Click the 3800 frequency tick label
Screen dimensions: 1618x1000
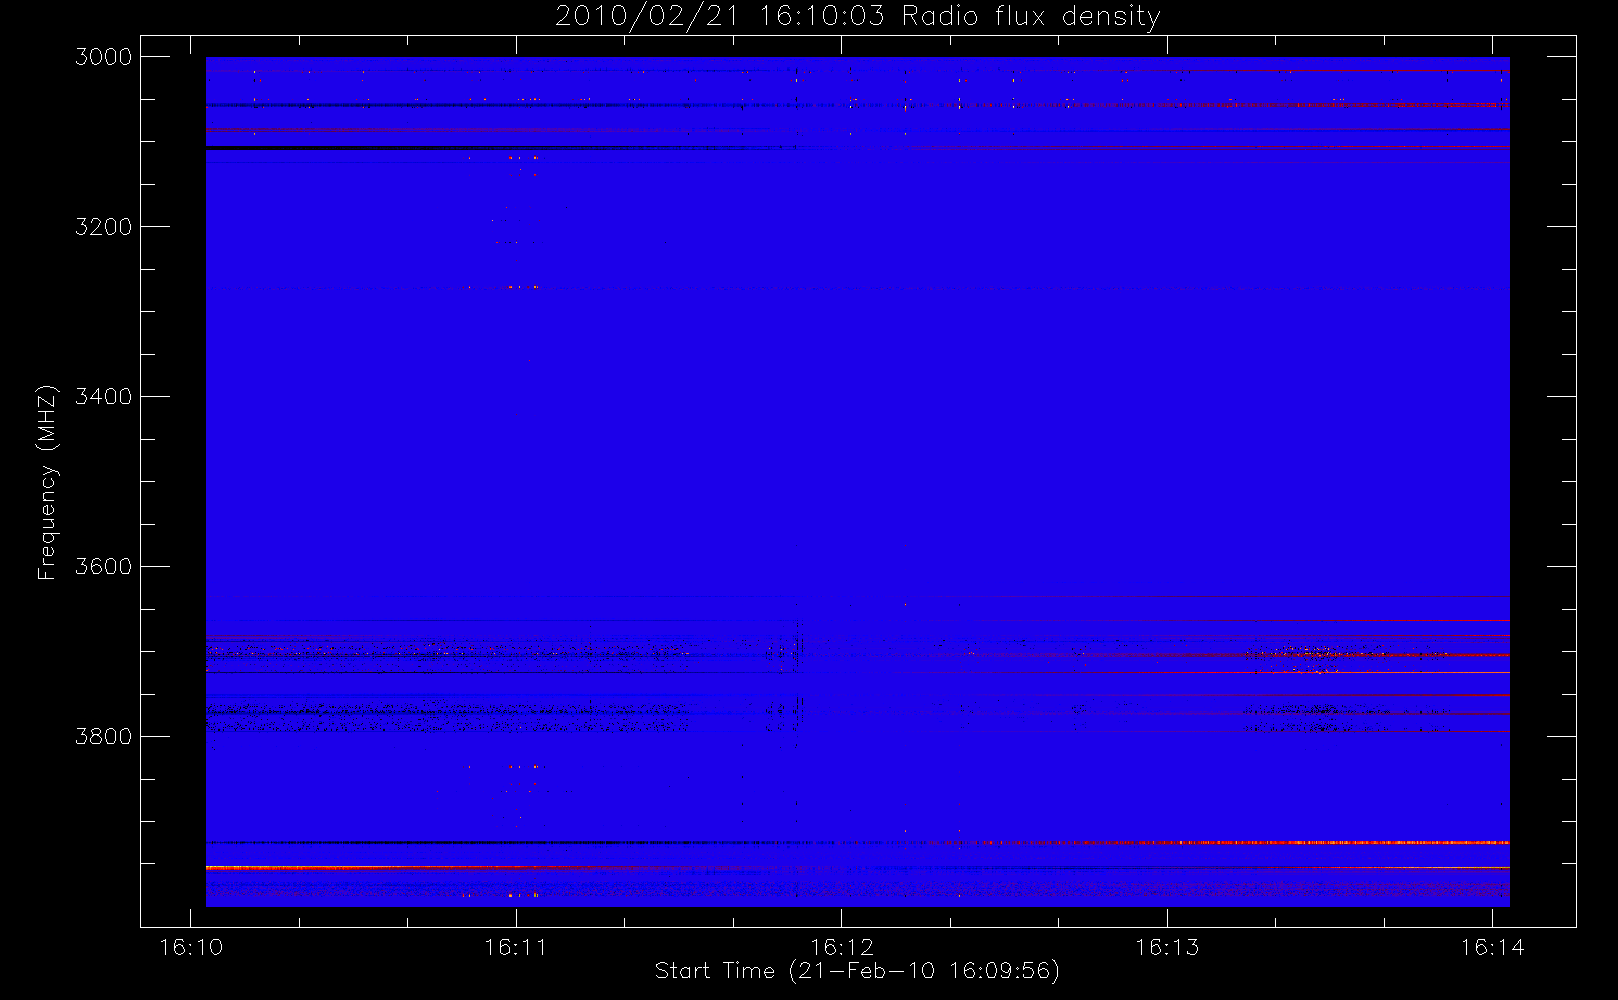click(104, 737)
